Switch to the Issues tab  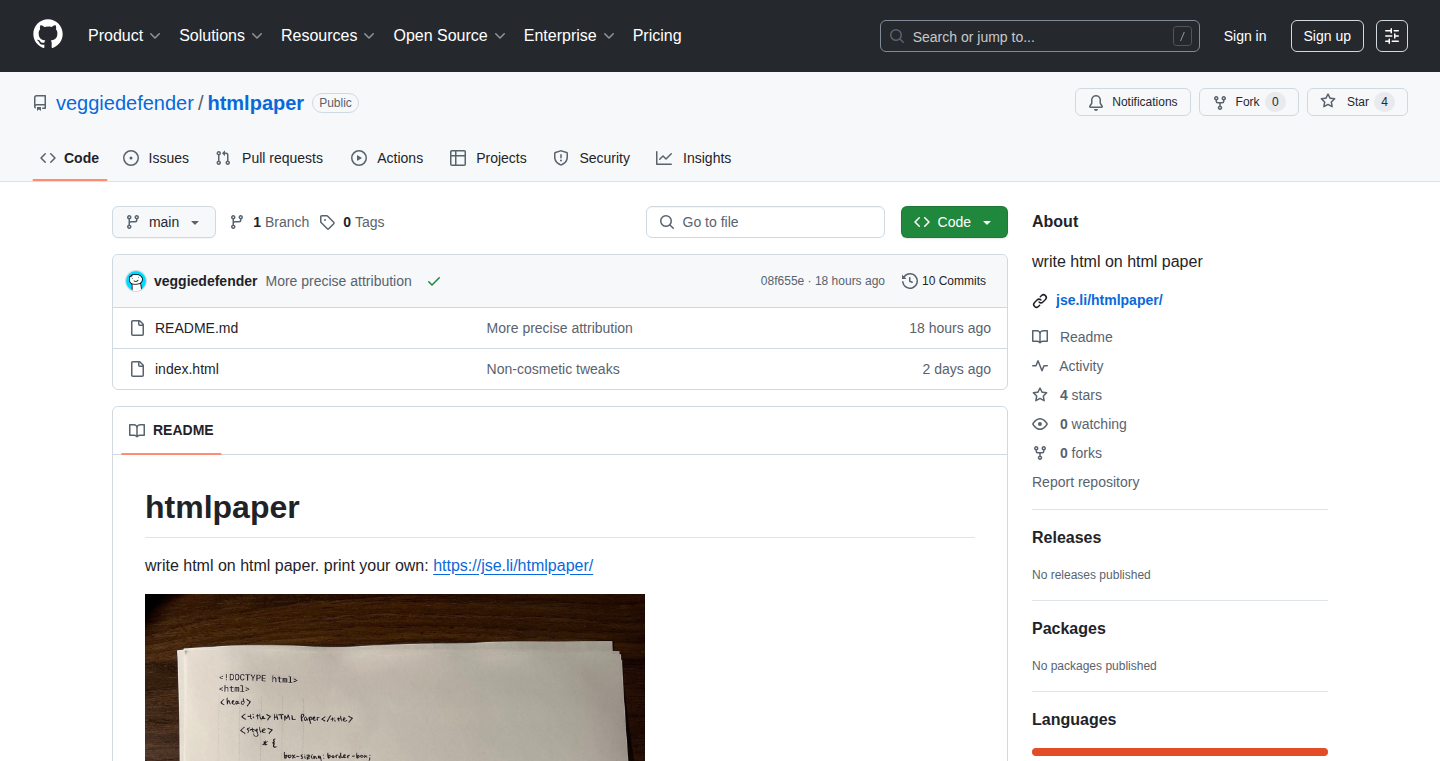[156, 158]
